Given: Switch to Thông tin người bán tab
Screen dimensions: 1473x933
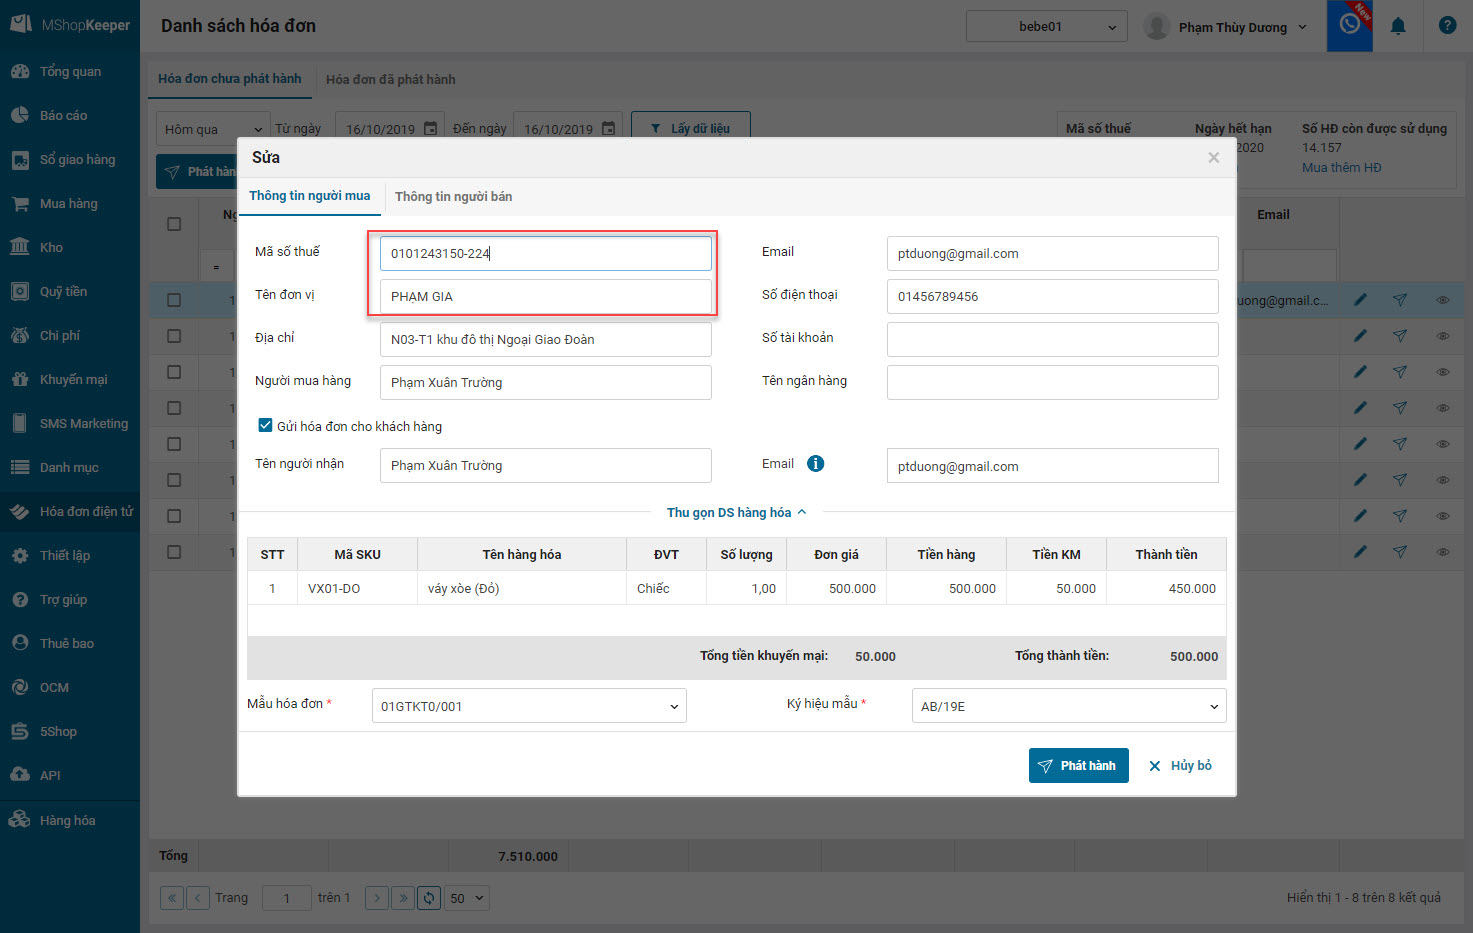Looking at the screenshot, I should (453, 197).
